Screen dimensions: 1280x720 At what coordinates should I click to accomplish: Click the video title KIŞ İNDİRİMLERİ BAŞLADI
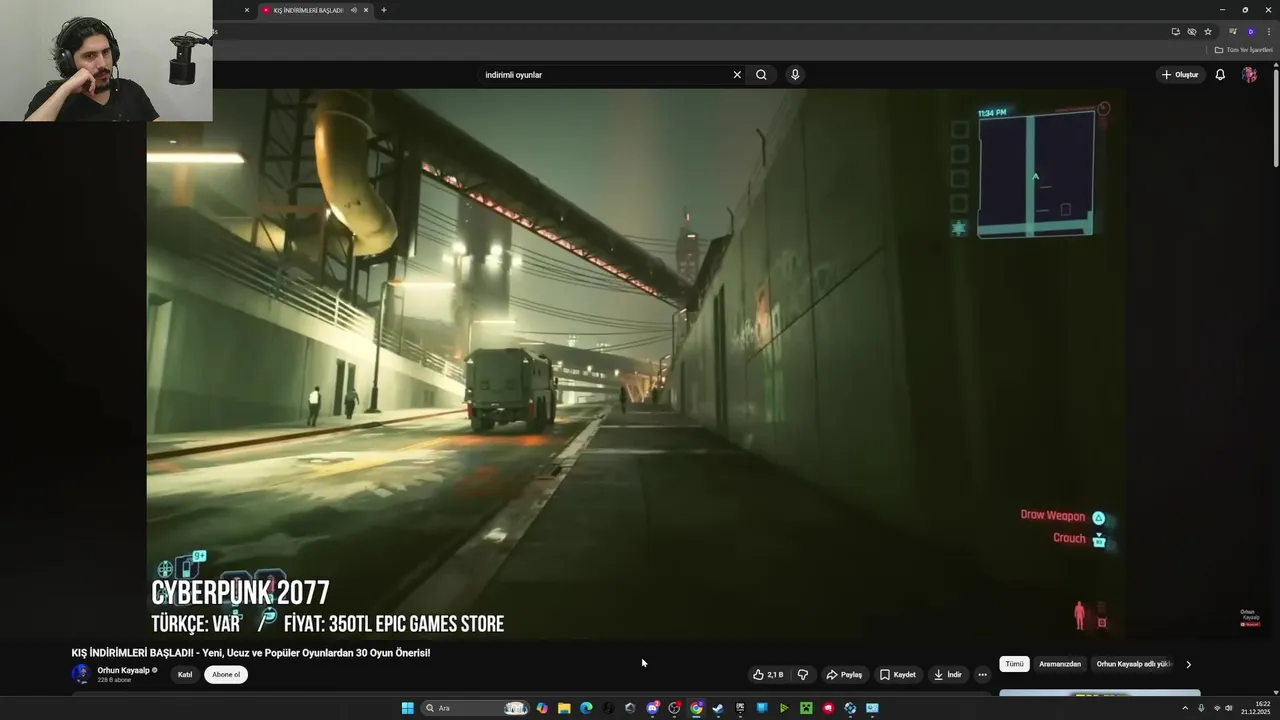click(x=251, y=653)
